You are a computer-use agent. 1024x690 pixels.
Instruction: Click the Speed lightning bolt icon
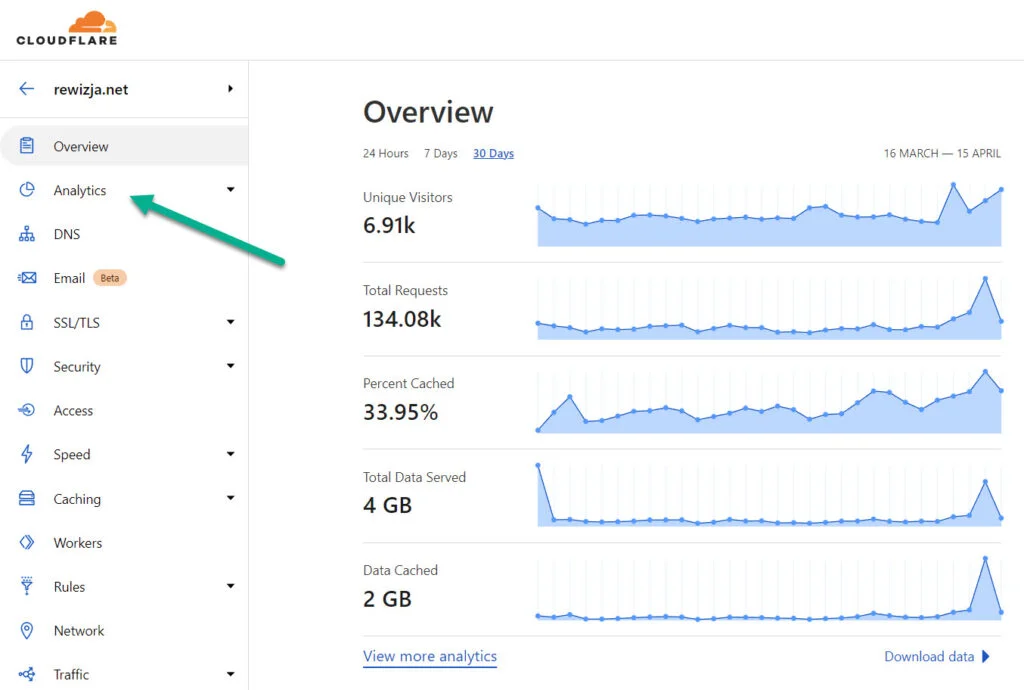point(27,454)
